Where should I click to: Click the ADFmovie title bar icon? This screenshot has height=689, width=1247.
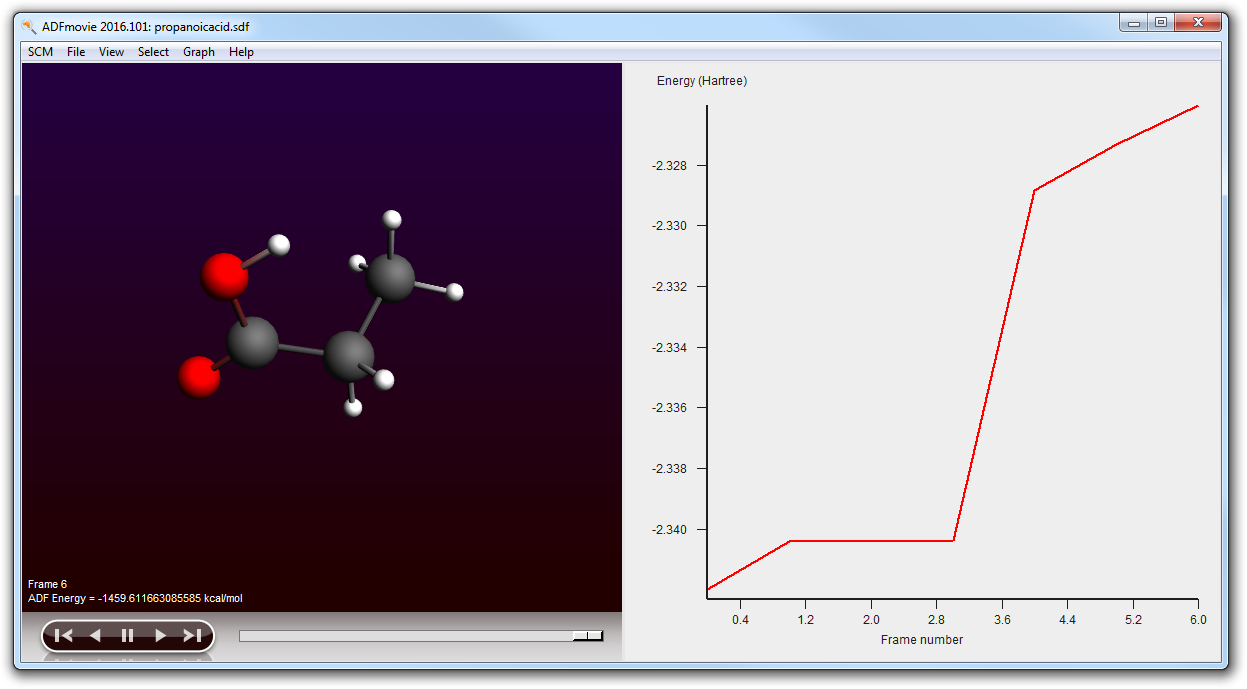[29, 26]
